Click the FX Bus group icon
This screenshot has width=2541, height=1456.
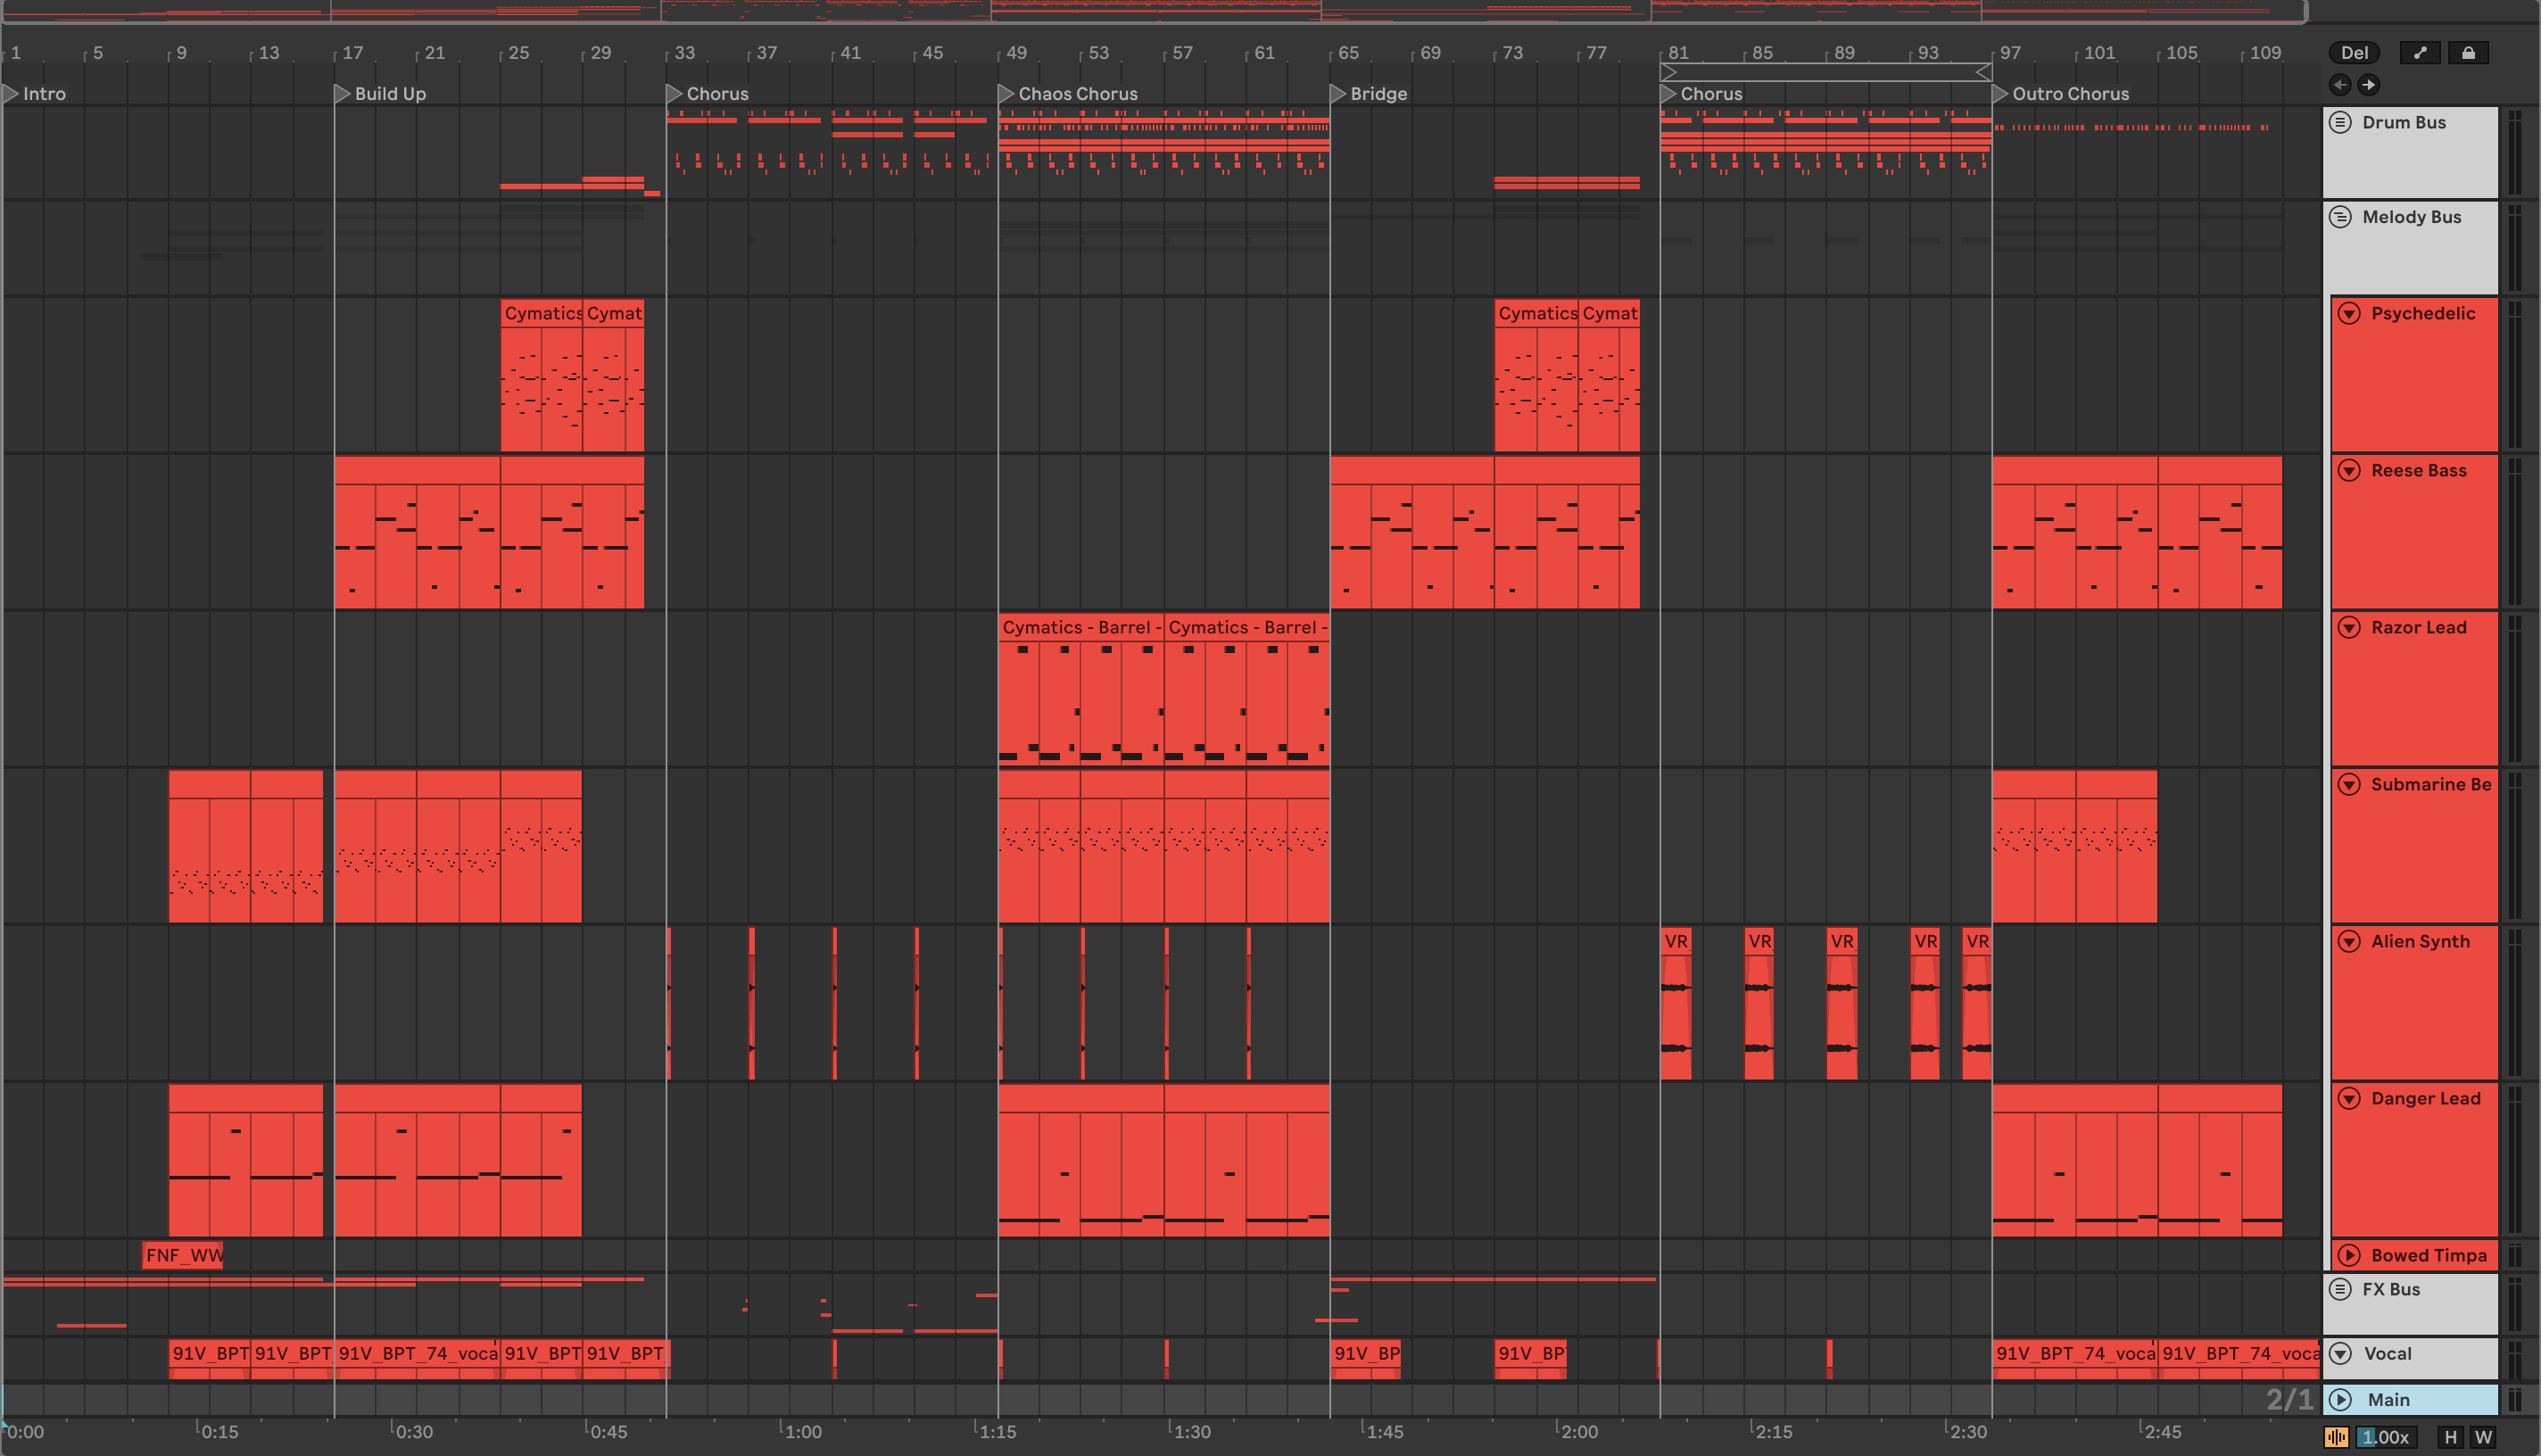click(x=2340, y=1290)
